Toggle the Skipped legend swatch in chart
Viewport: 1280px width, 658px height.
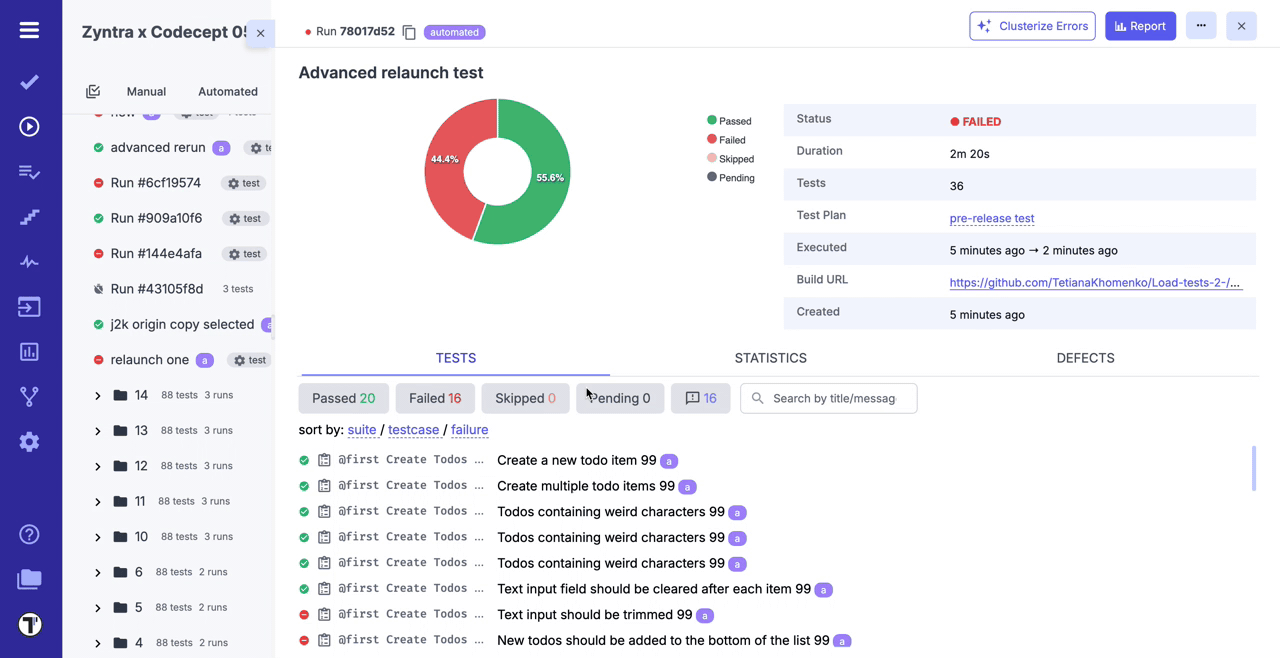pyautogui.click(x=712, y=158)
